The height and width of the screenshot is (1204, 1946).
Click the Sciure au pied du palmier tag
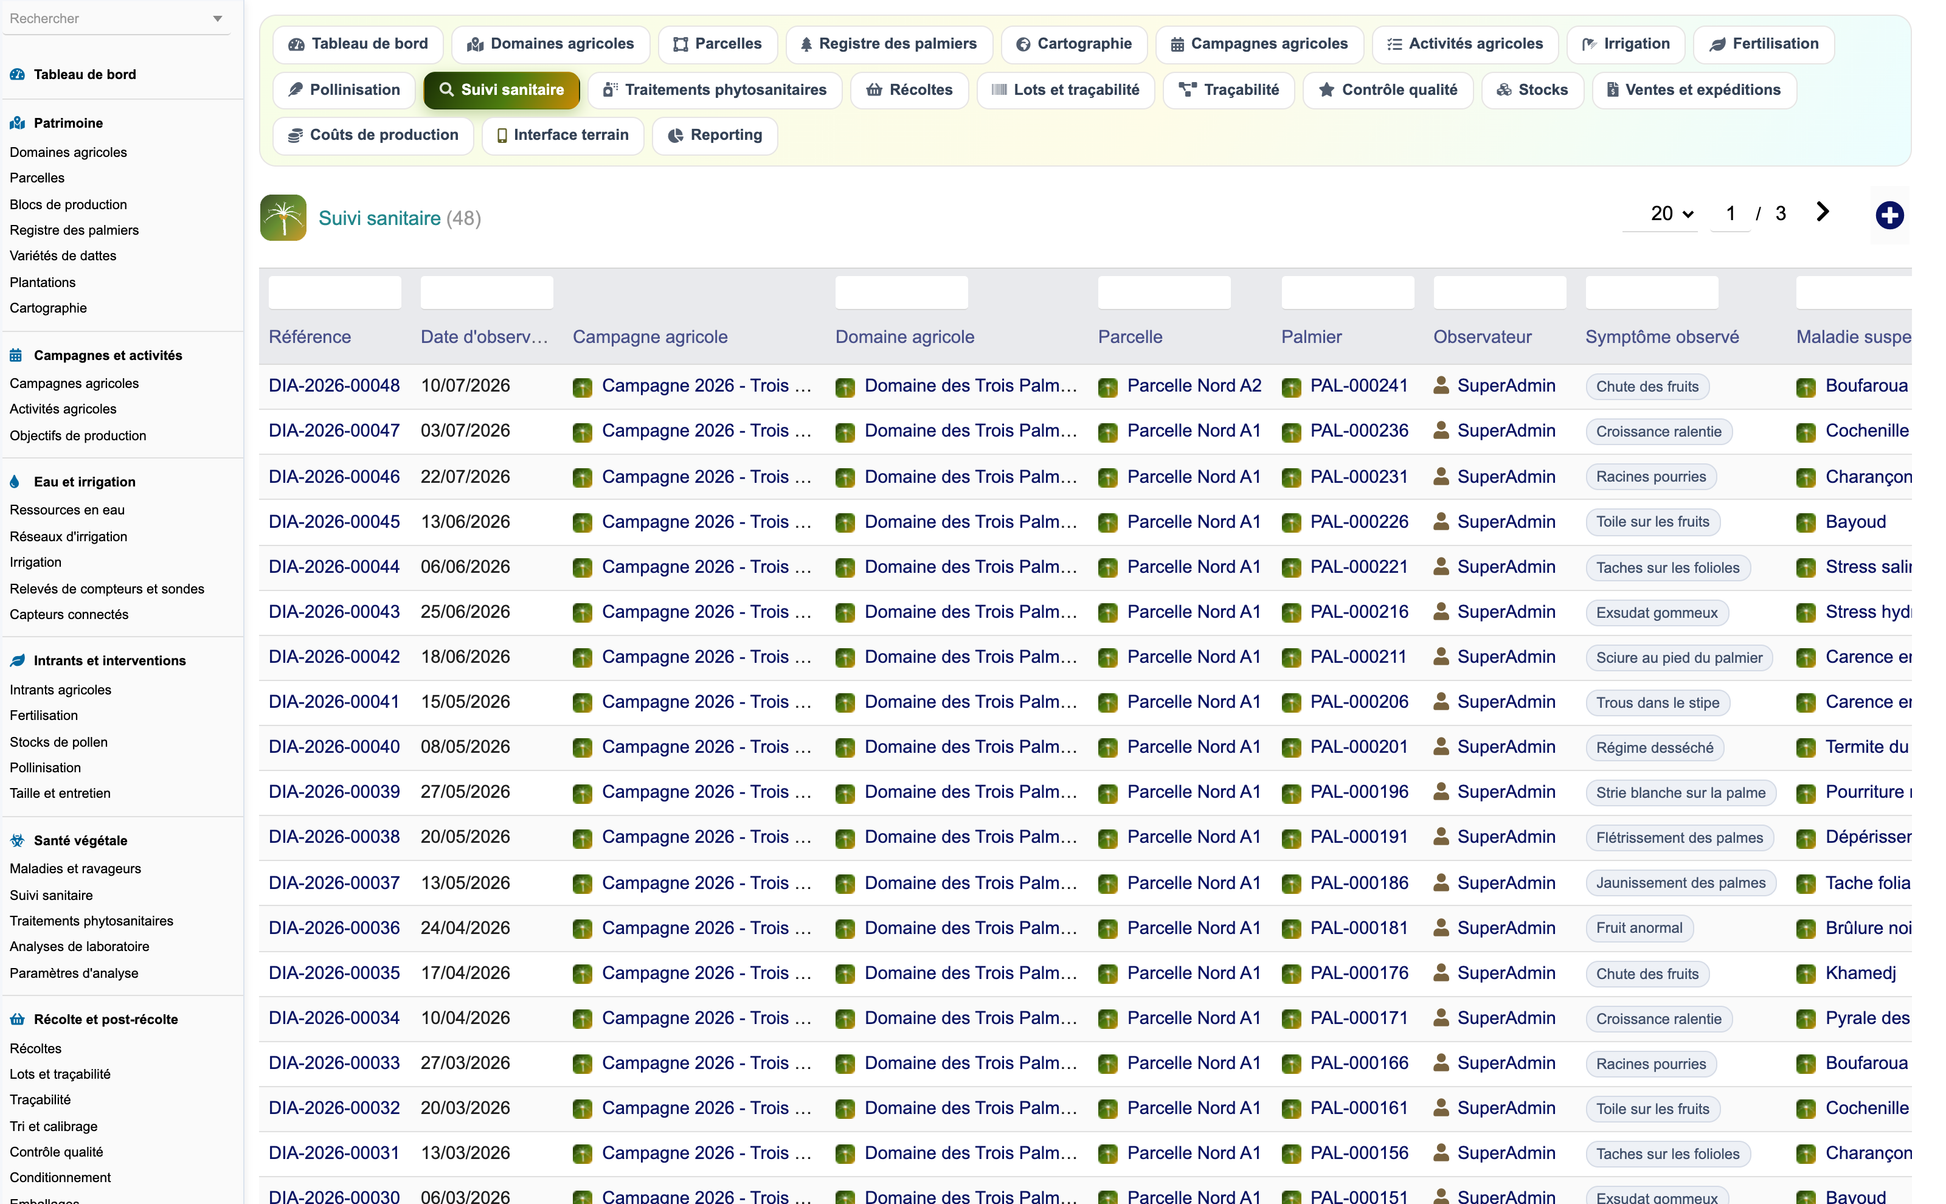tap(1679, 658)
